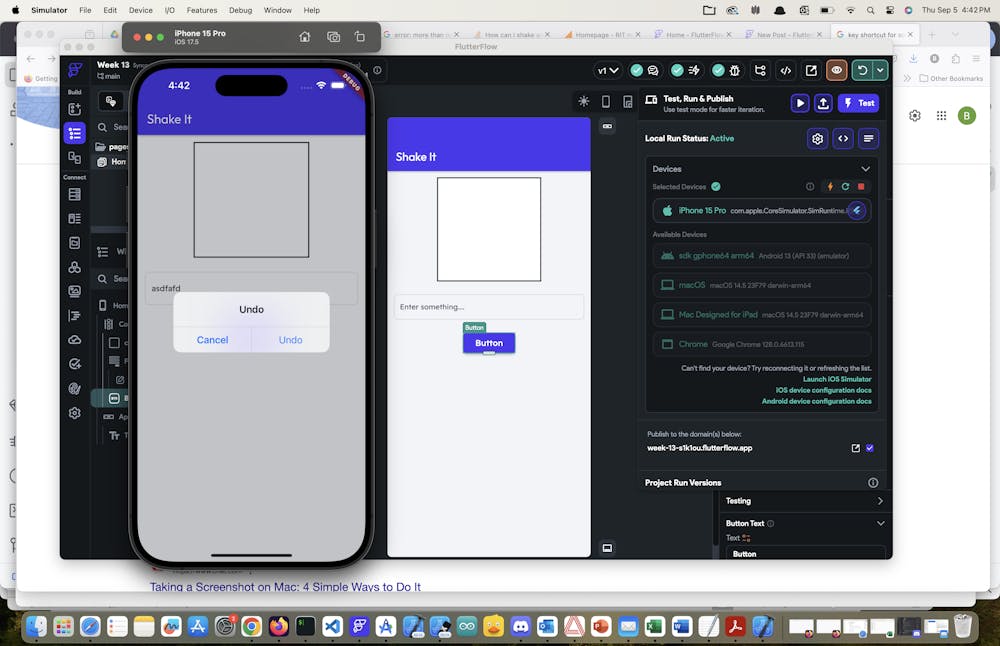
Task: Select the Widget Tree sidebar icon
Action: coord(75,133)
